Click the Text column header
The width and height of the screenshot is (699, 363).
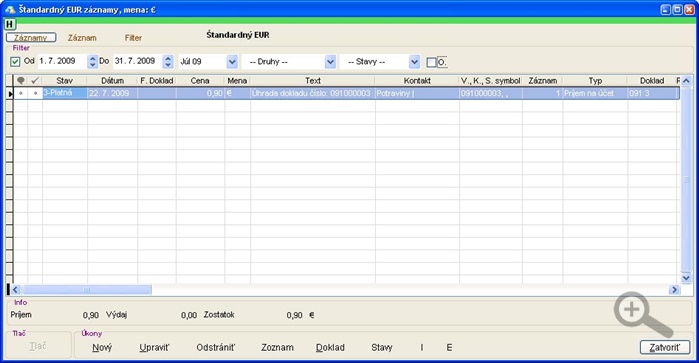tap(312, 81)
